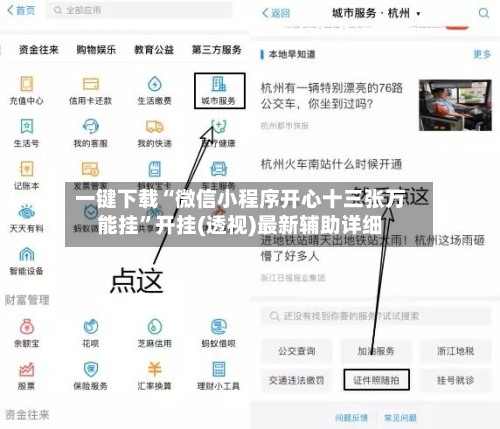Open the 常见问题 link
500x429 pixels.
pos(400,418)
